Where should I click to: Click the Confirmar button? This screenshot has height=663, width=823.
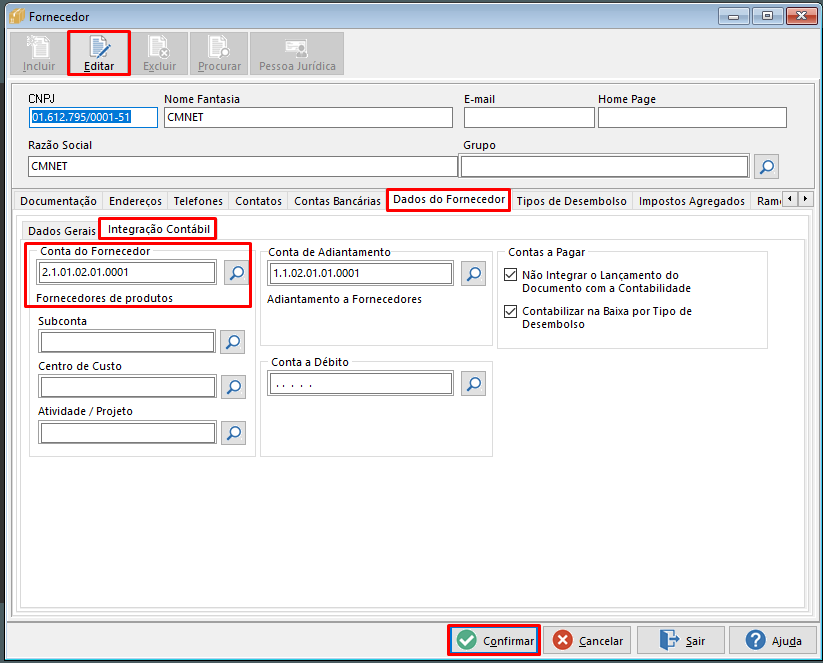tap(494, 640)
